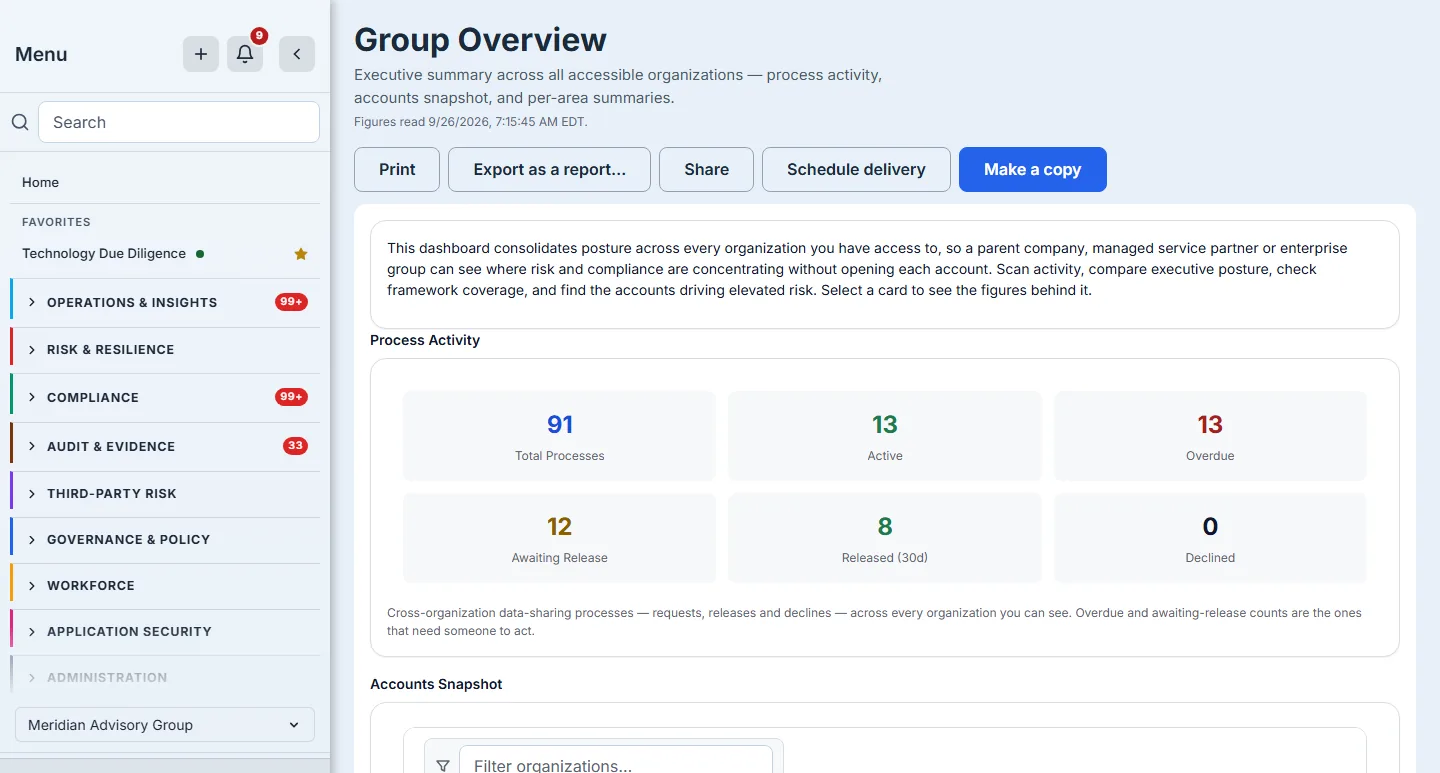Select the Active 13 card
This screenshot has width=1440, height=773.
point(885,436)
